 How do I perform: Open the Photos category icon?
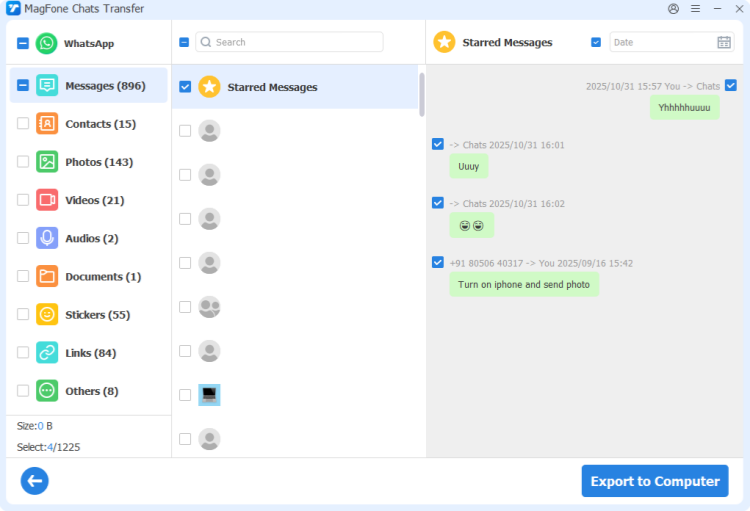coord(47,162)
